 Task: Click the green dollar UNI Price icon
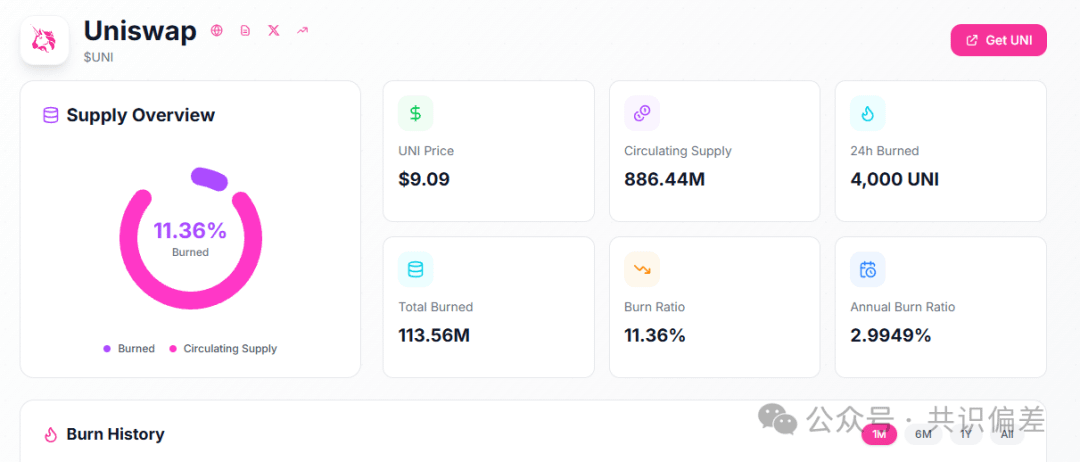click(x=416, y=113)
